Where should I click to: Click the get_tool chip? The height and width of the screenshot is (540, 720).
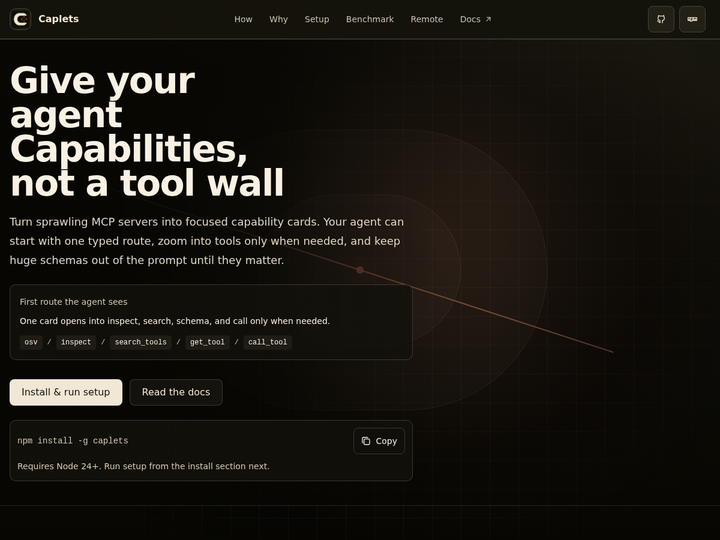[207, 342]
